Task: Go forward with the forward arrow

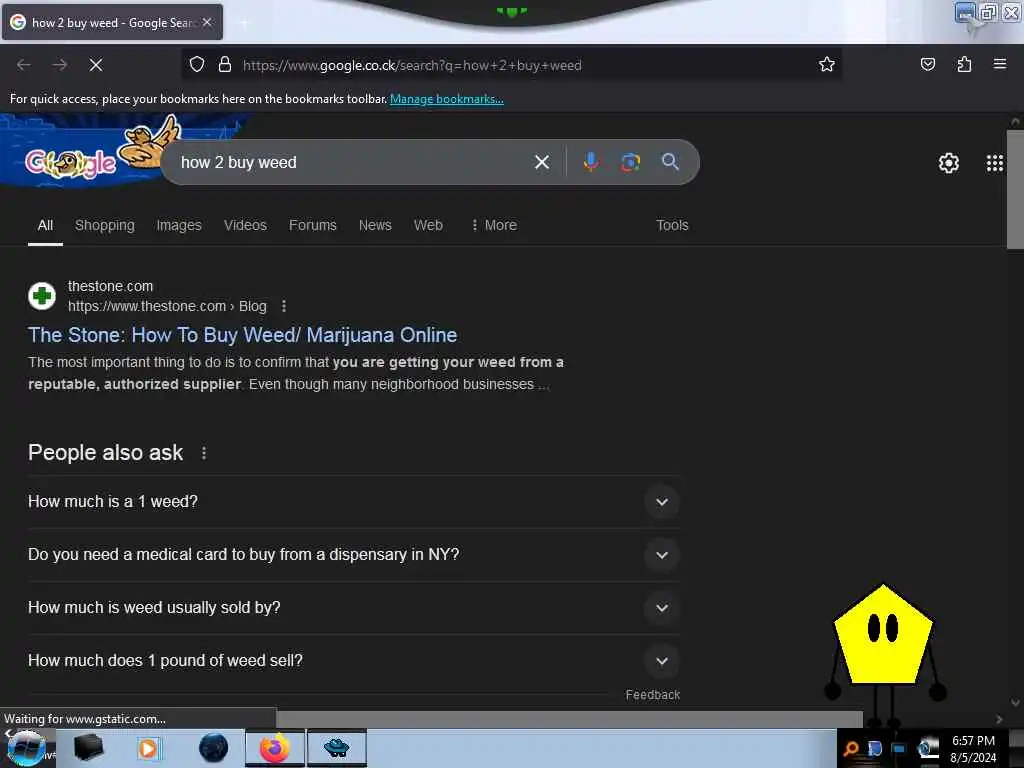Action: point(60,65)
